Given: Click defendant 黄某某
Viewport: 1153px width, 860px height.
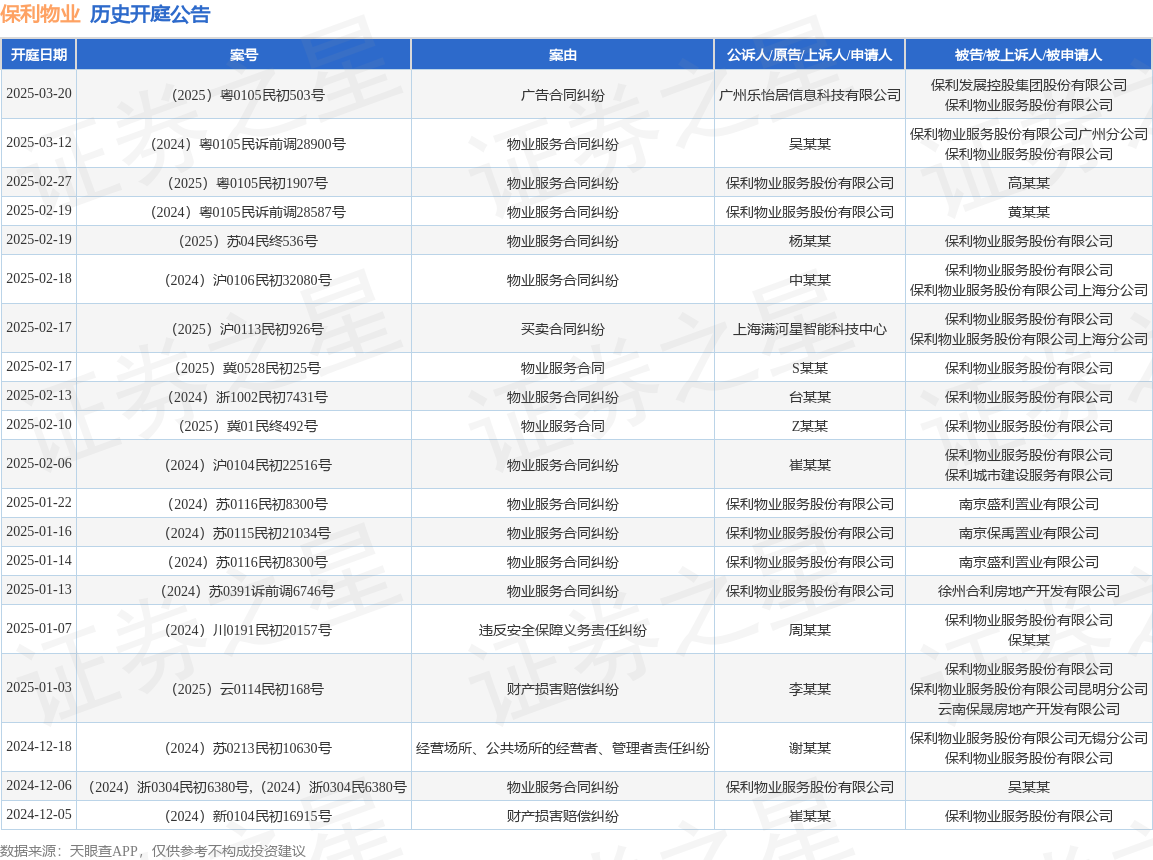Looking at the screenshot, I should [x=1029, y=212].
